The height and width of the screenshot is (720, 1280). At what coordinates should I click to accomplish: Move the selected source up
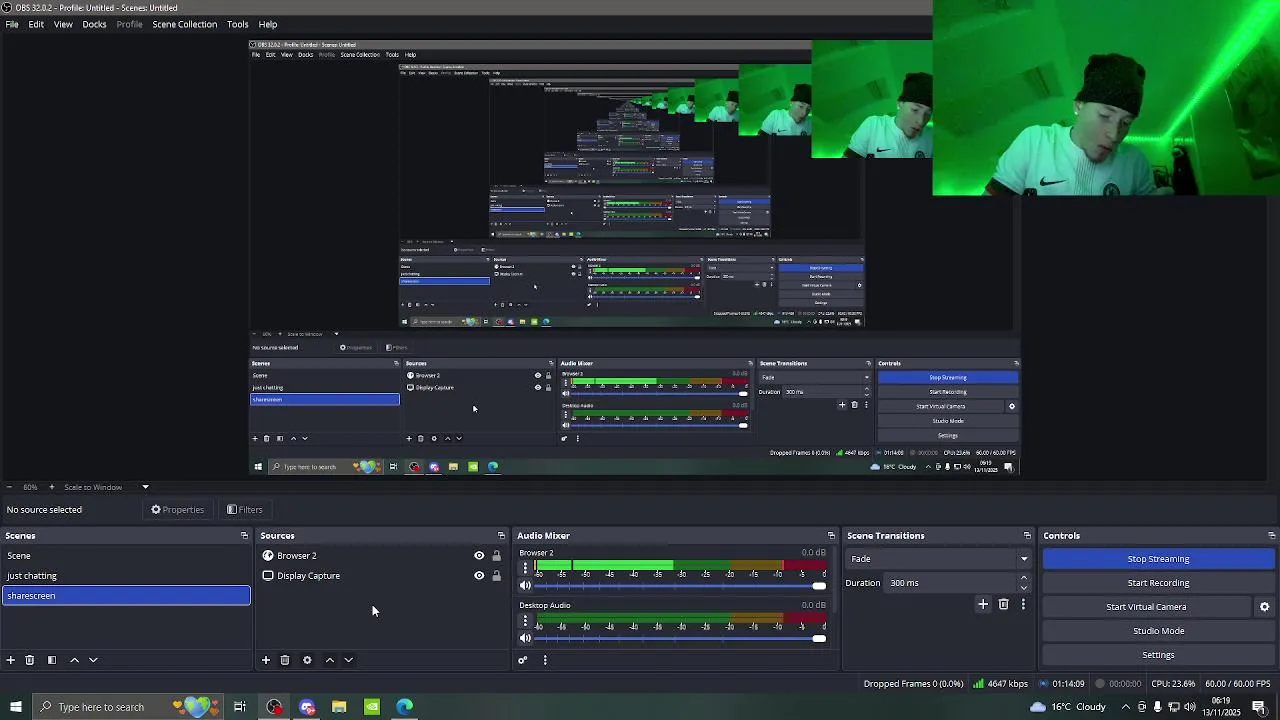point(330,660)
